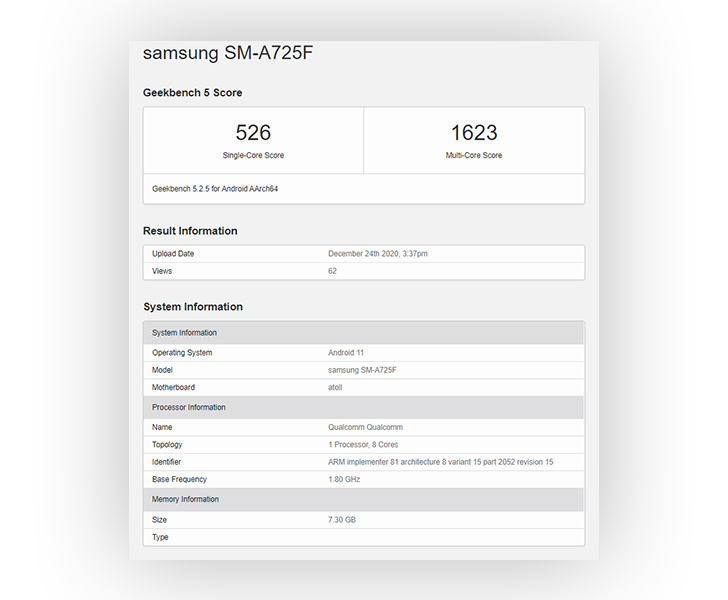
Task: Click the 'samsung SM-A725F' page title
Action: [x=228, y=53]
